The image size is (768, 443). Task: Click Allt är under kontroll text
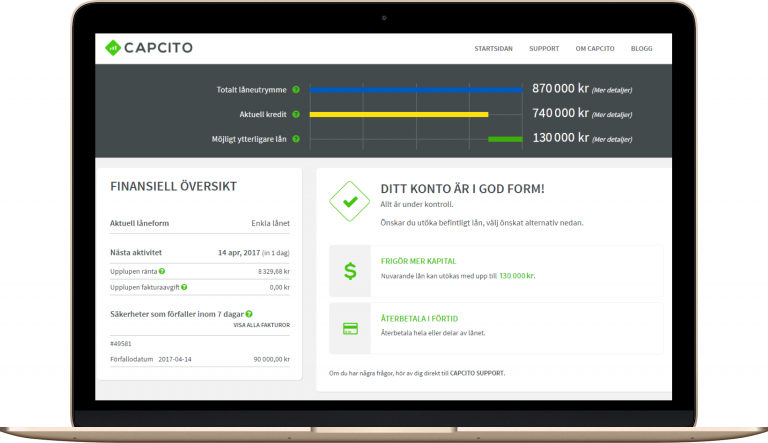[x=417, y=204]
